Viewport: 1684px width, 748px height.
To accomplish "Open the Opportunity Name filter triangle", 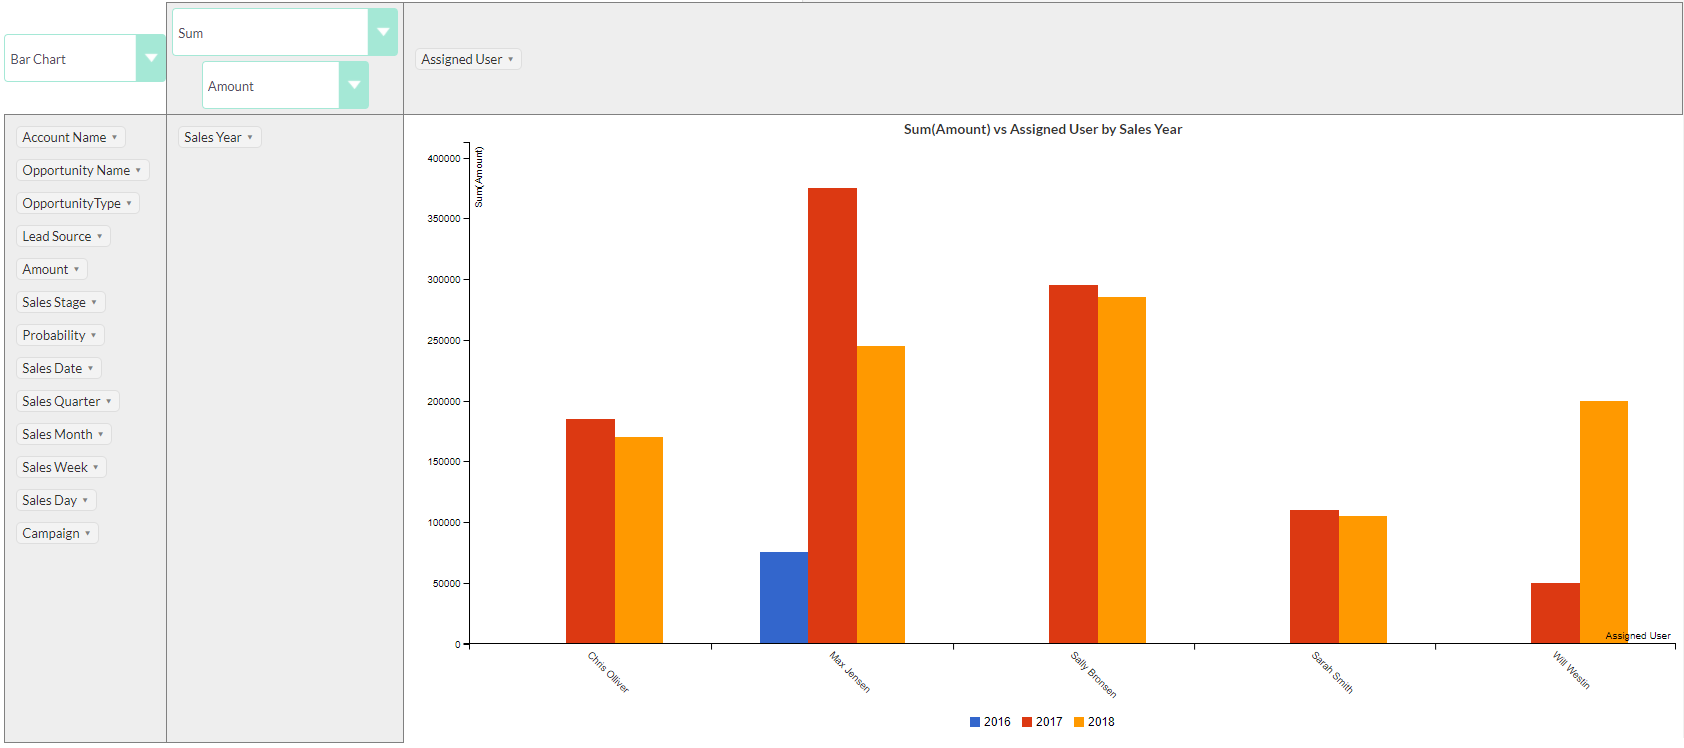I will tap(138, 171).
